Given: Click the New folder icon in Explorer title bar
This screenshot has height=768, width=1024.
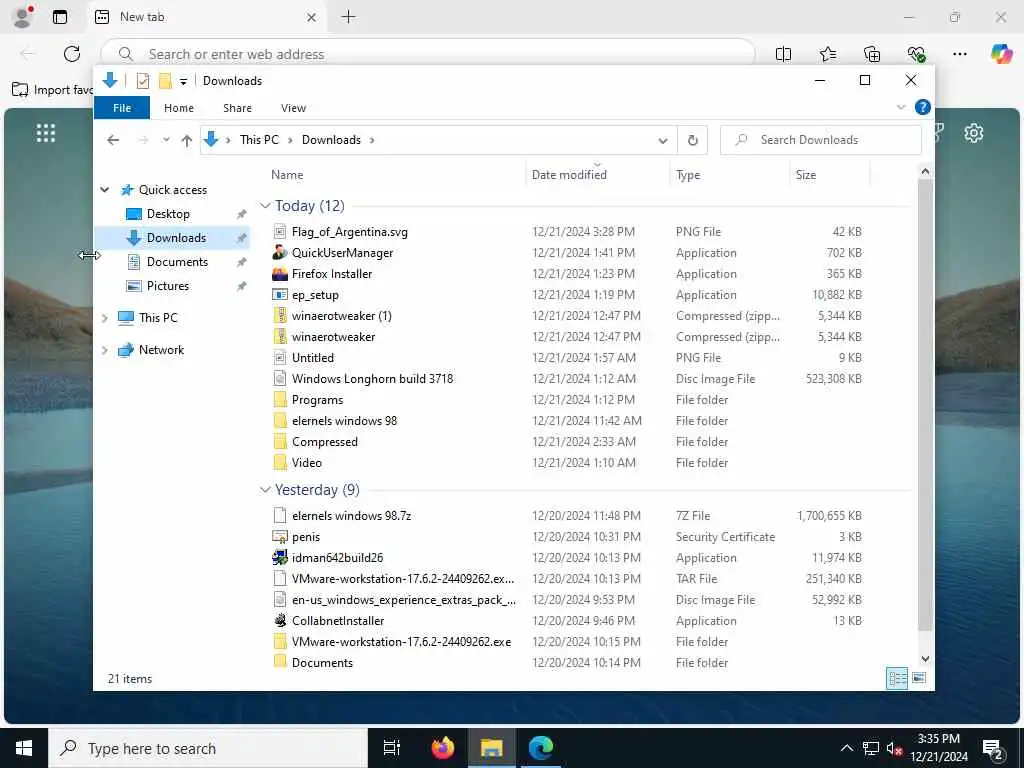Looking at the screenshot, I should (x=165, y=80).
